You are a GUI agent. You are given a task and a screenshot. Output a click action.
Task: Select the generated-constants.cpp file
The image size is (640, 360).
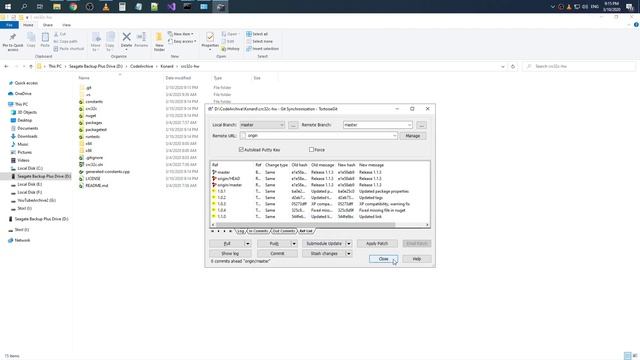pyautogui.click(x=107, y=171)
